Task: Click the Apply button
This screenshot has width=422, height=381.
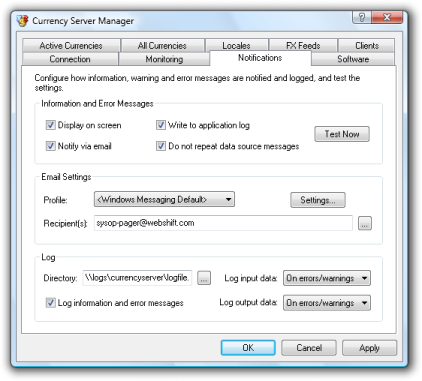Action: click(369, 348)
